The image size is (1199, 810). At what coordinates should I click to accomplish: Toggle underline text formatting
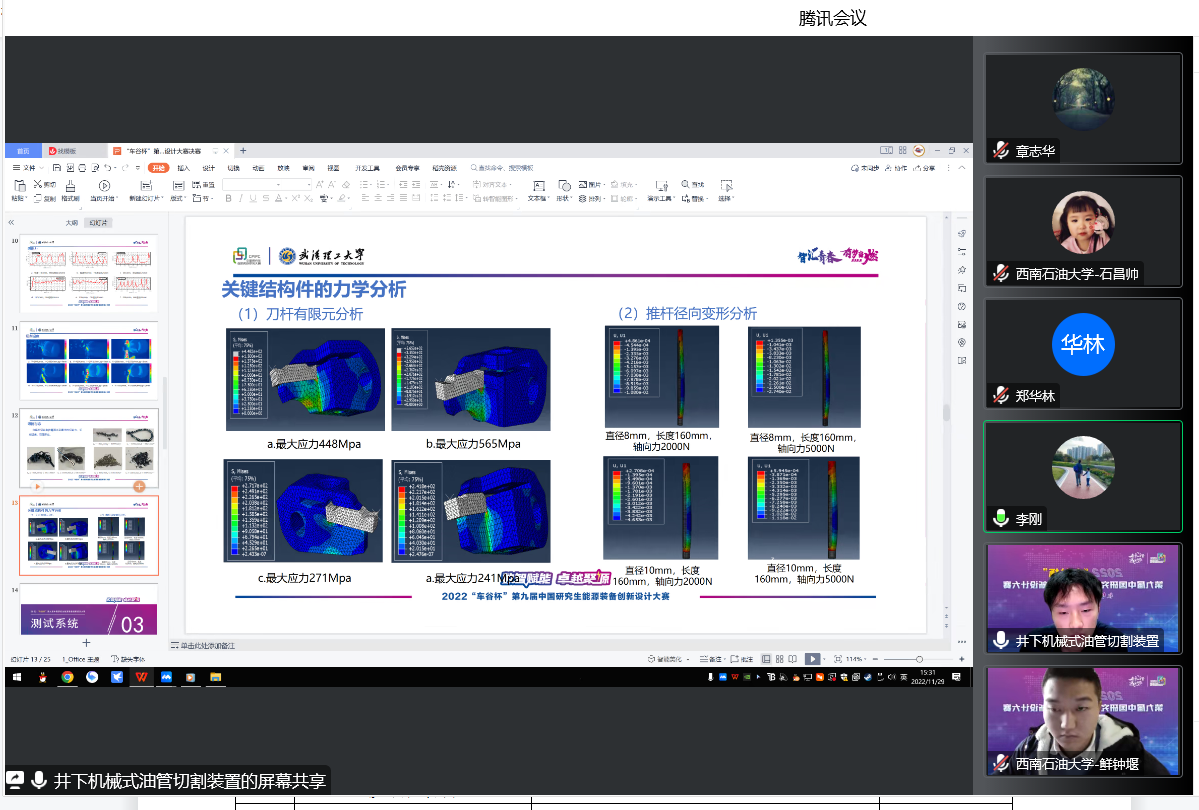(x=251, y=198)
